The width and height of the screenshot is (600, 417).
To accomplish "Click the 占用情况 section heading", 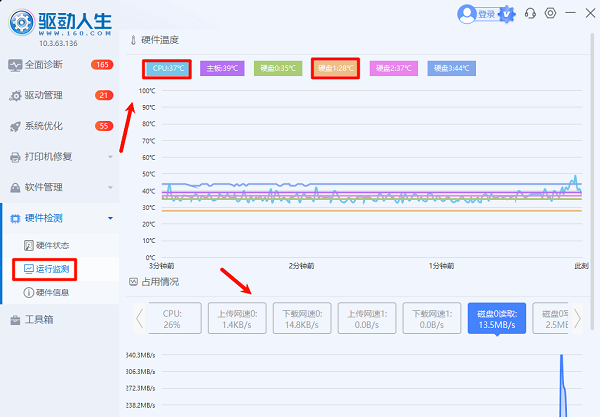I will tap(160, 282).
